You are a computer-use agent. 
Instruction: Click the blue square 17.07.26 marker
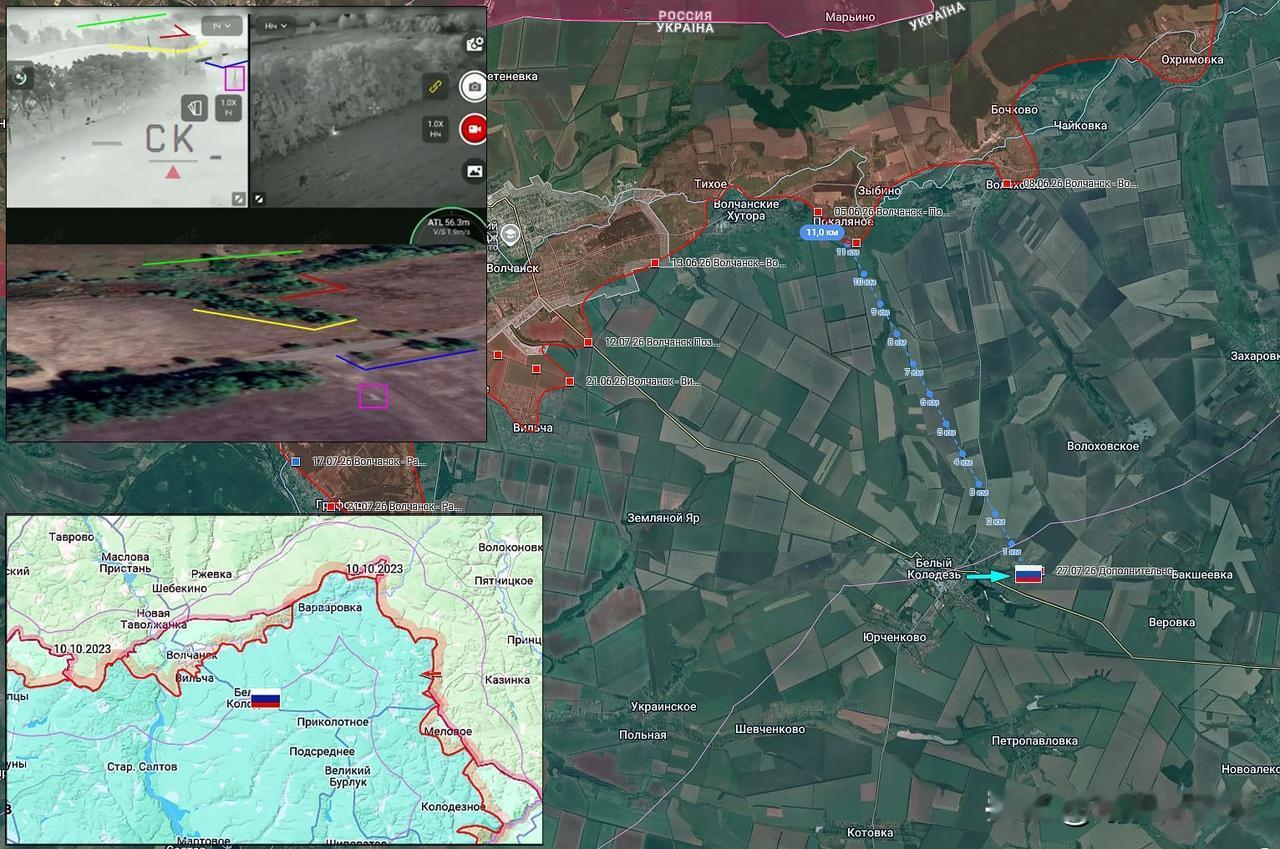point(296,462)
